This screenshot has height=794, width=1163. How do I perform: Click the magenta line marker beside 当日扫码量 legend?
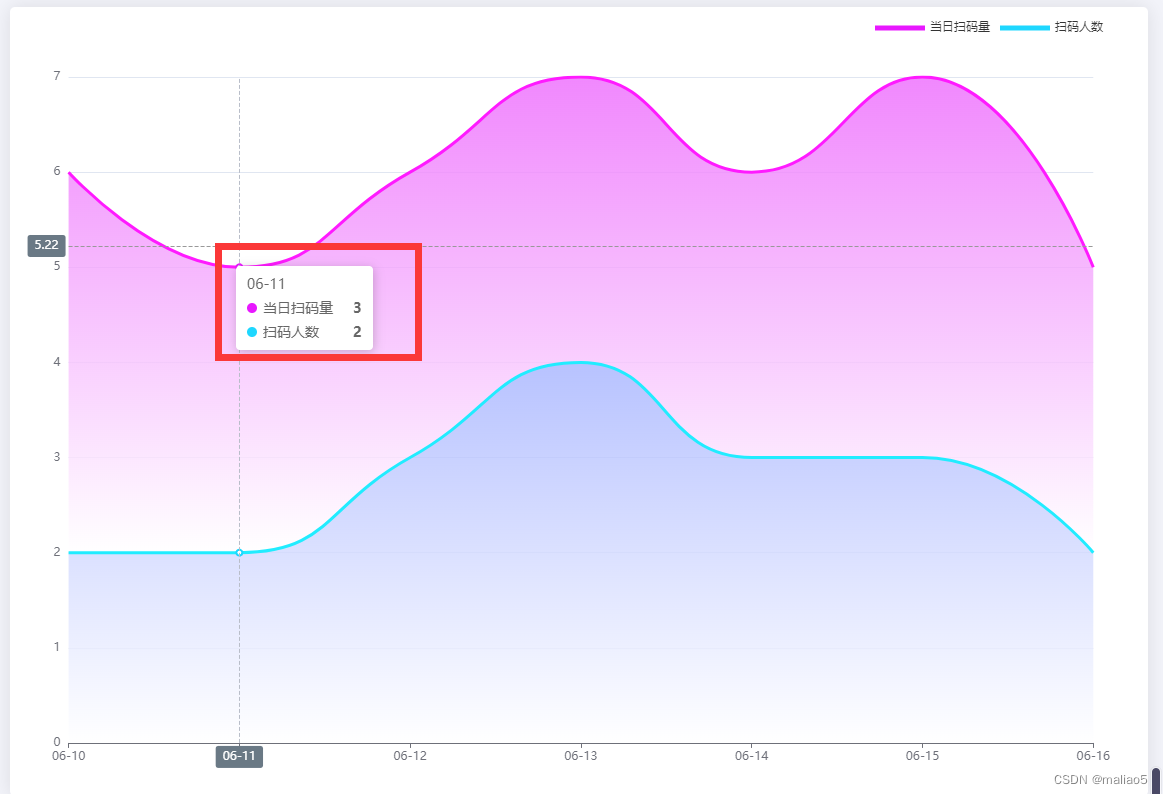(x=901, y=27)
